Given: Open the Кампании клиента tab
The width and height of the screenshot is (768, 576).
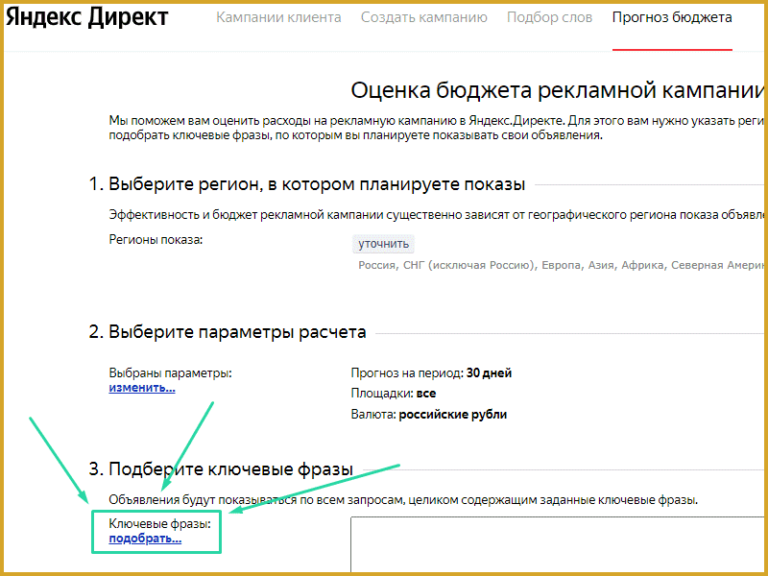Looking at the screenshot, I should 279,17.
